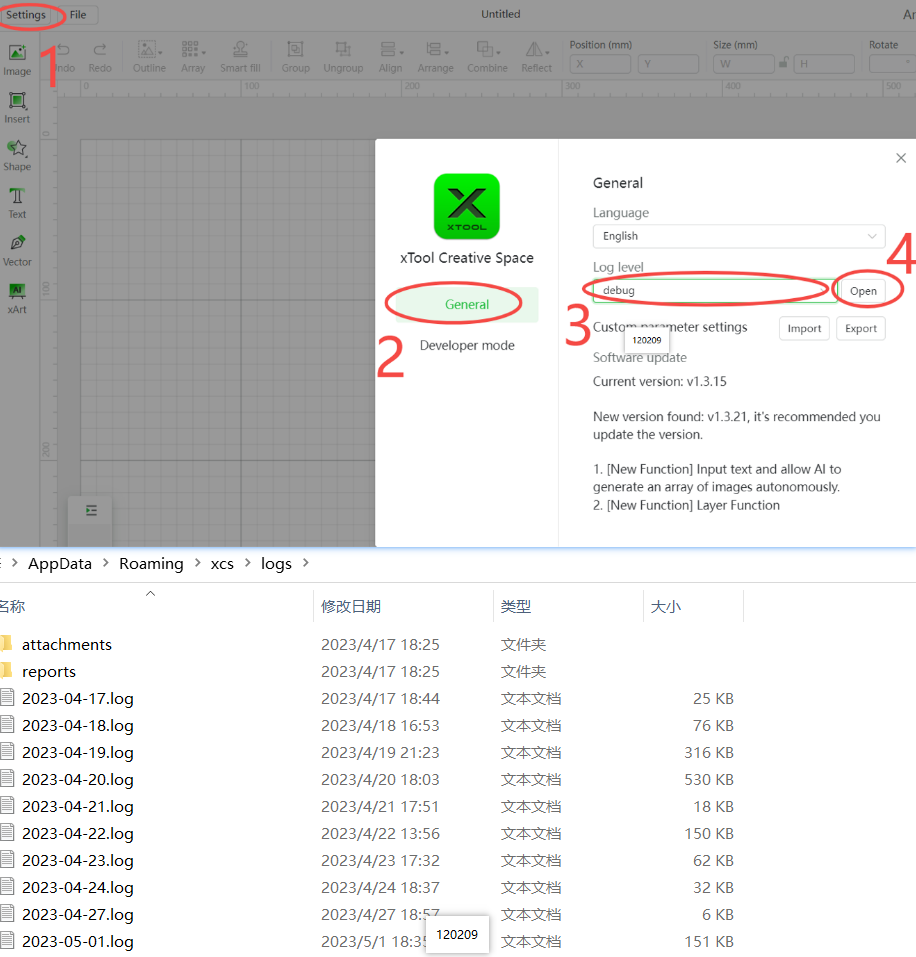The image size is (916, 957).
Task: Select the Shape tool in sidebar
Action: pos(17,156)
